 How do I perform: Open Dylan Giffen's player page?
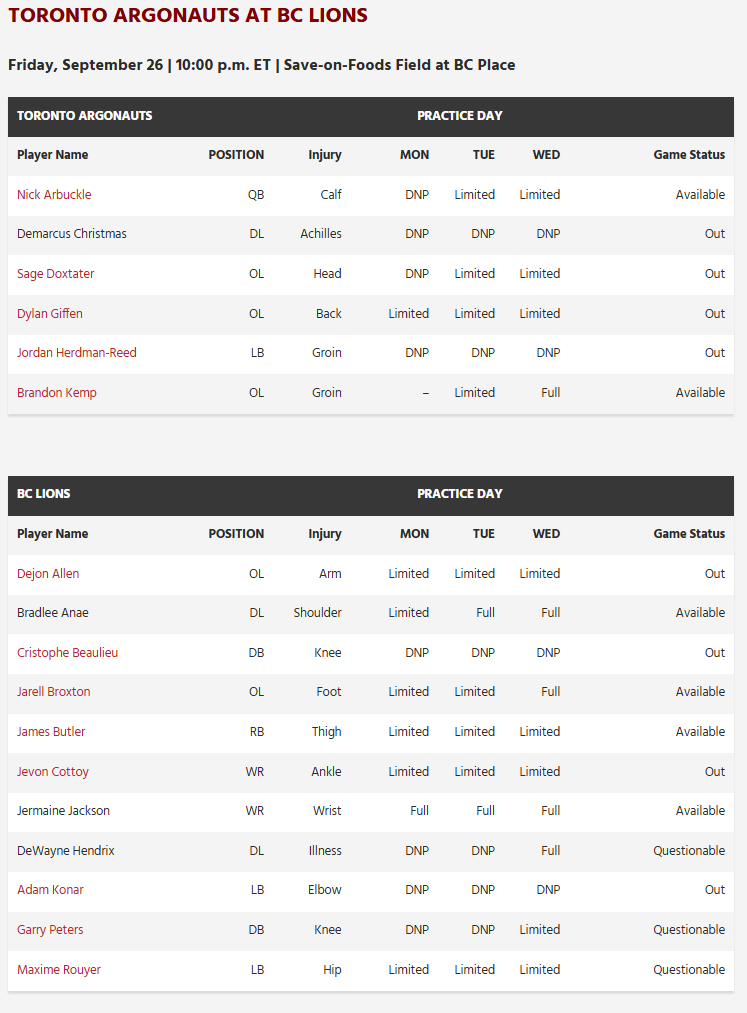pyautogui.click(x=50, y=314)
